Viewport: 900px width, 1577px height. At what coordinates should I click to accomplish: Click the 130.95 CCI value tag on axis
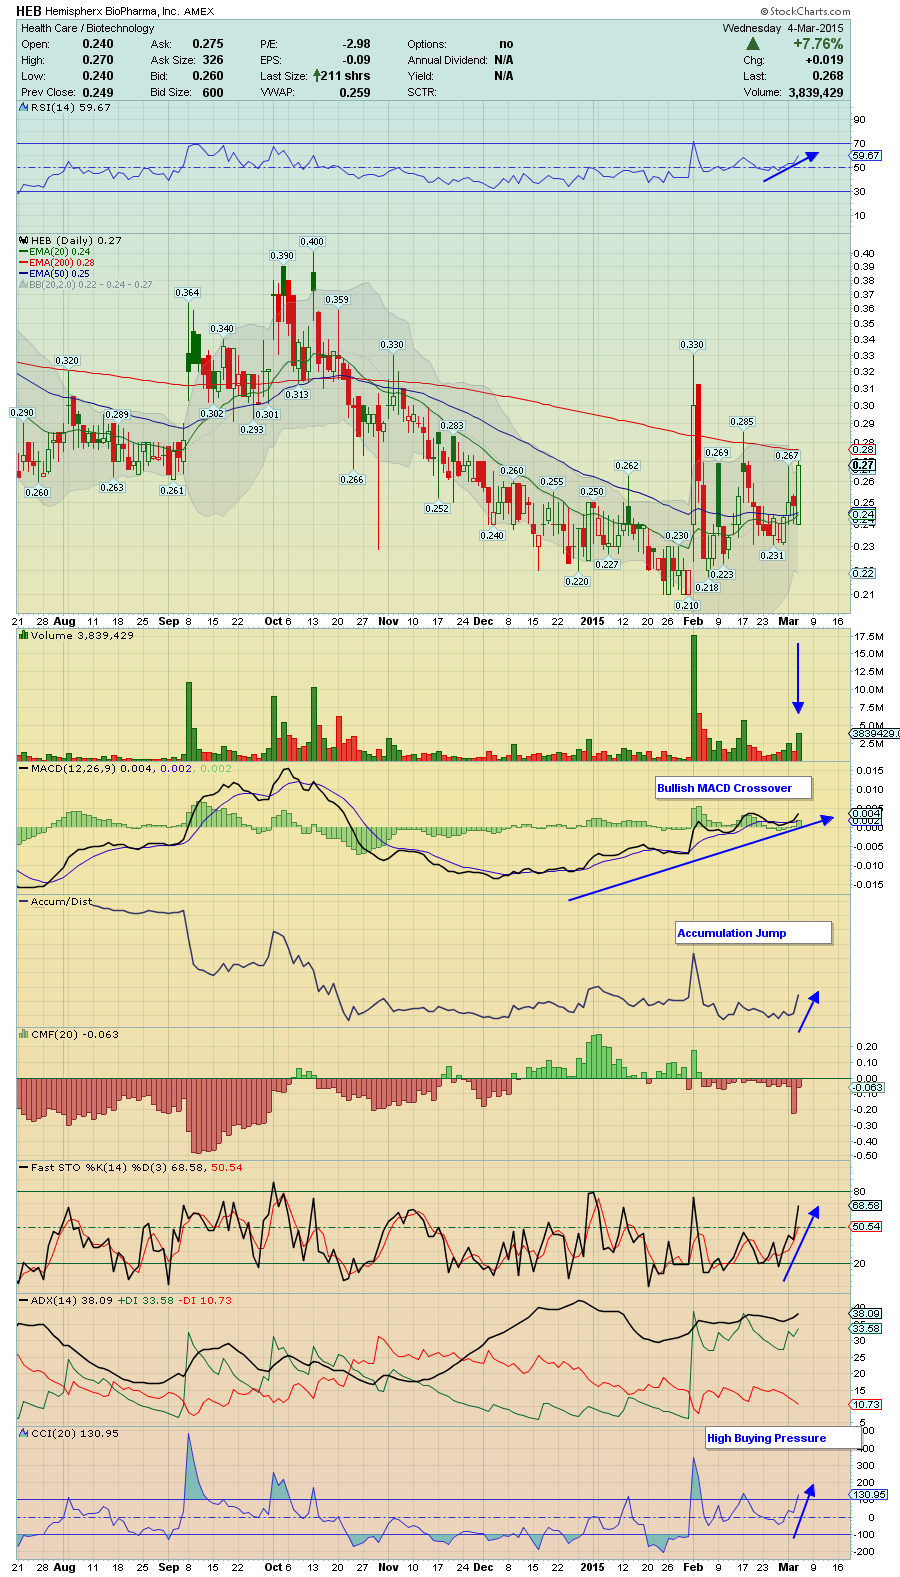click(x=869, y=1495)
